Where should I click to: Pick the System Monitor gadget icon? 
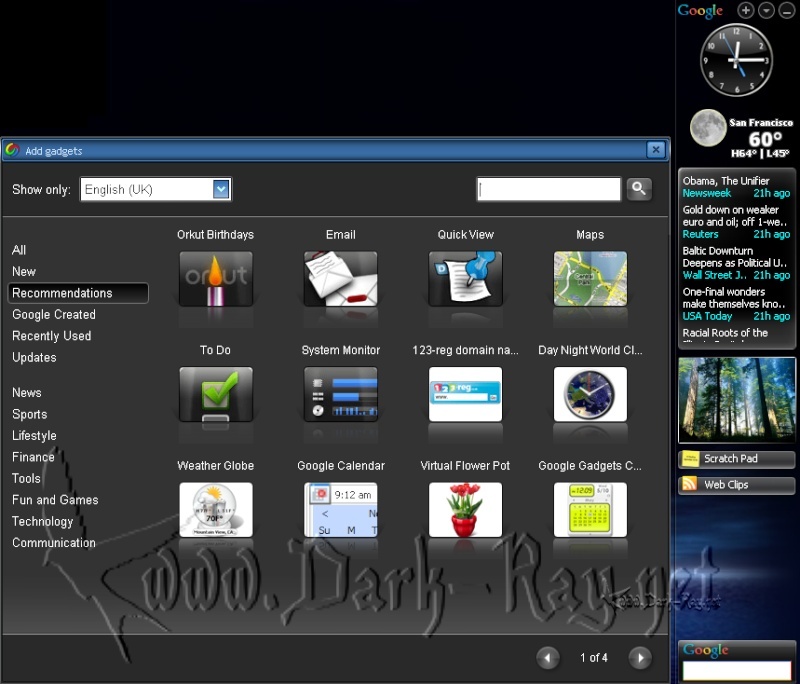click(x=340, y=394)
